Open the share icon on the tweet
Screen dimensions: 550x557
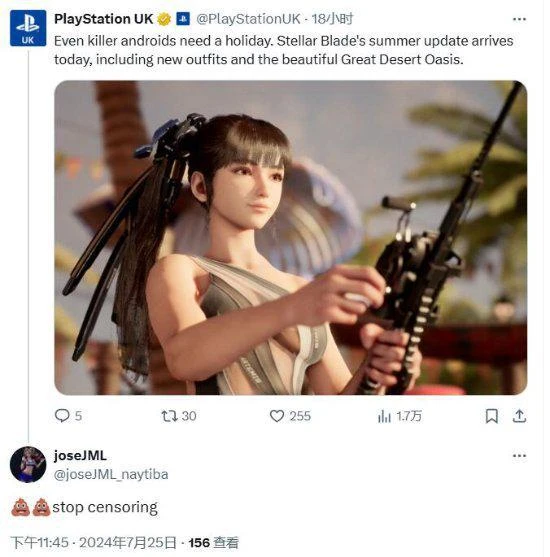(519, 416)
